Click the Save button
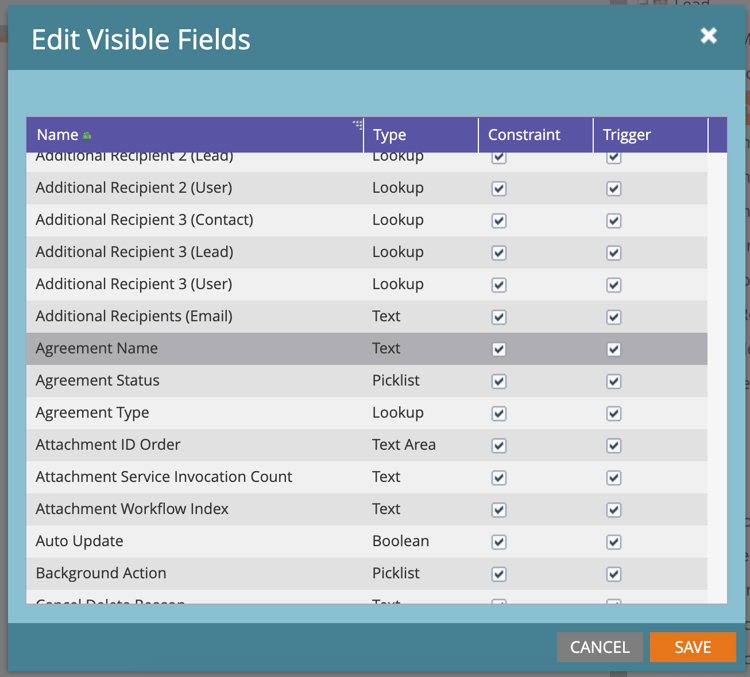 point(693,647)
